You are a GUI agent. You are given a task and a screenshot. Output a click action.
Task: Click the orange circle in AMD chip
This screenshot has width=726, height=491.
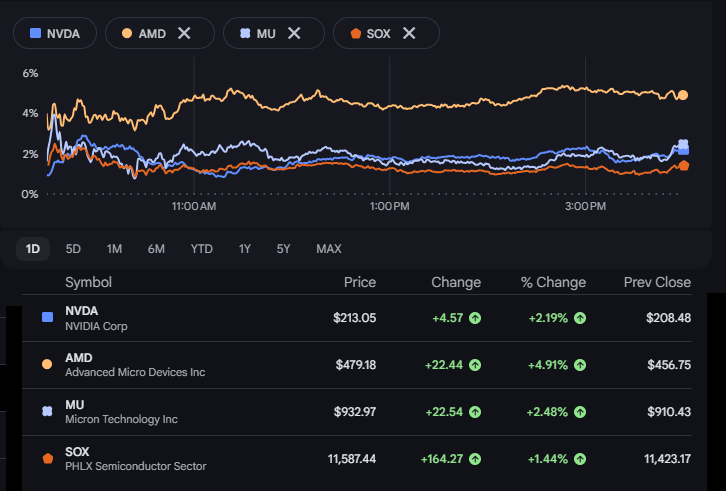click(127, 33)
